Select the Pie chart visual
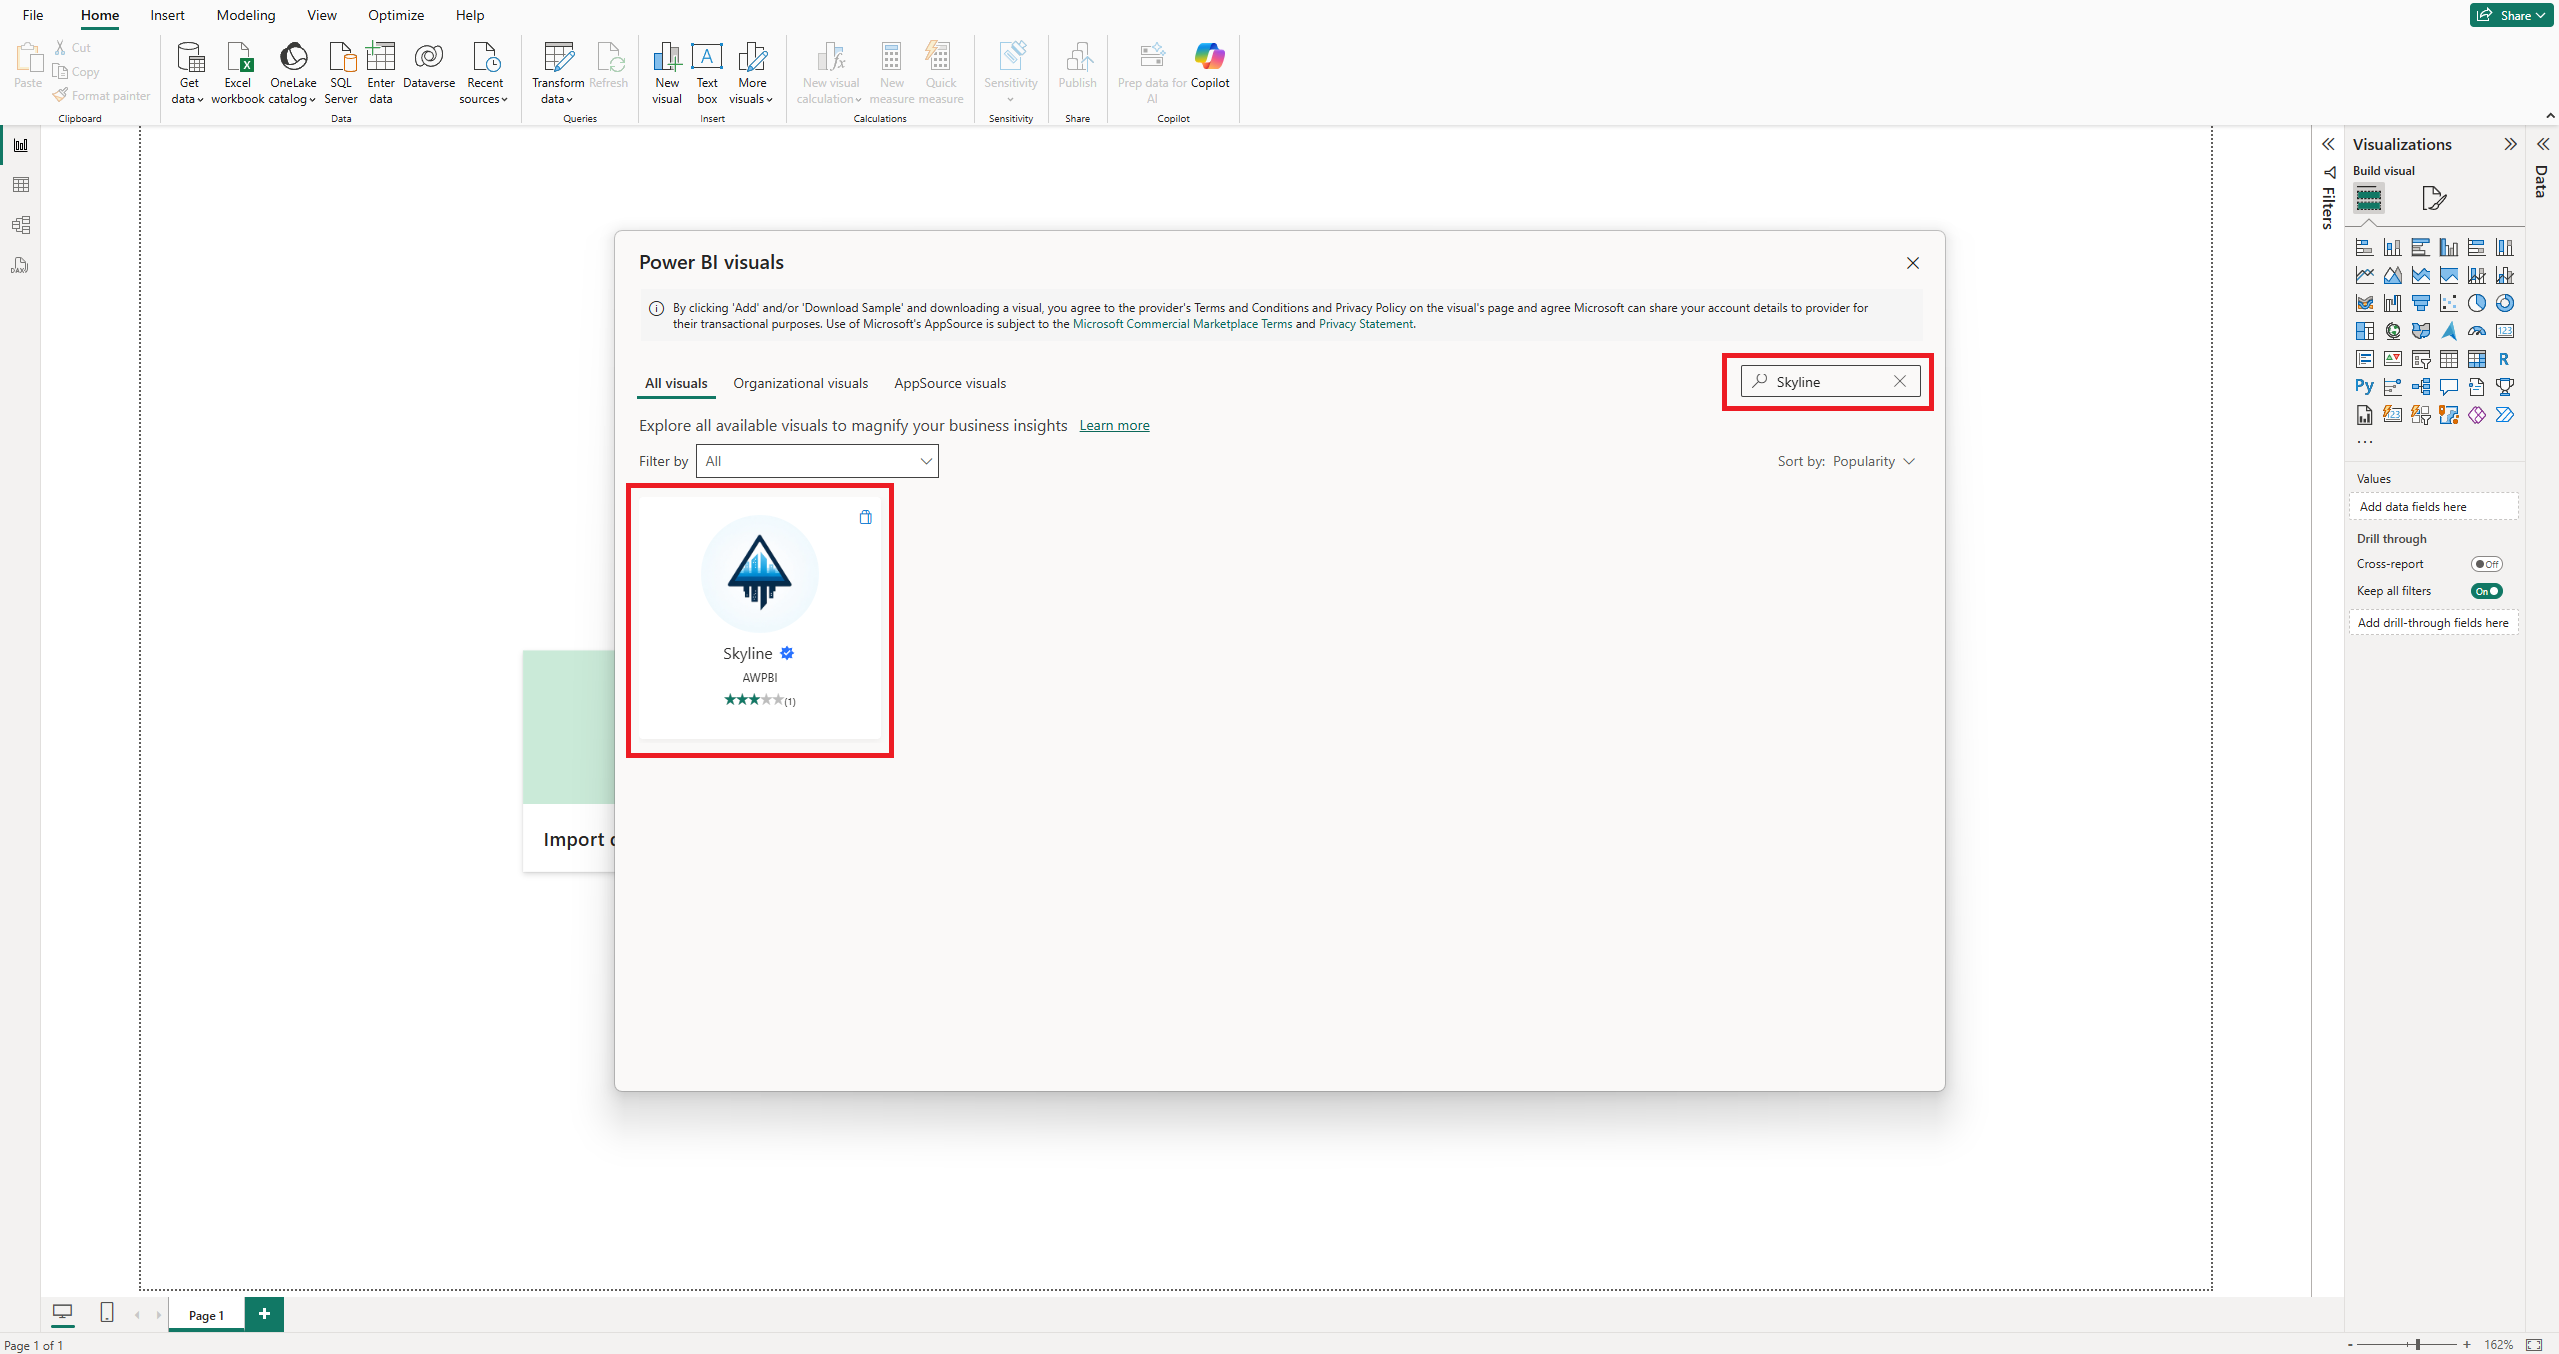Screen dimensions: 2559x1354 coord(2477,303)
